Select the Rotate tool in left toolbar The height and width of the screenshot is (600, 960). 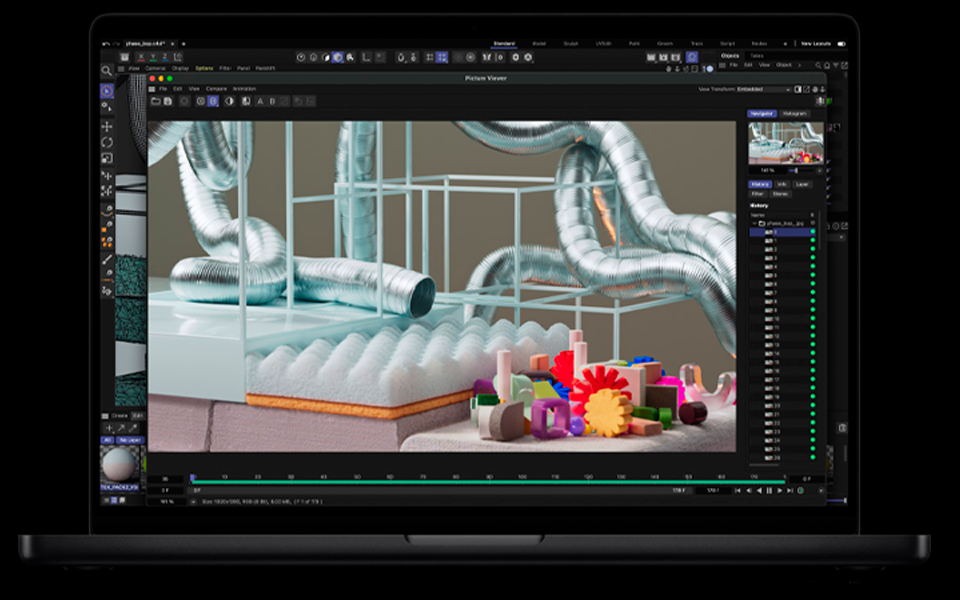(x=107, y=142)
